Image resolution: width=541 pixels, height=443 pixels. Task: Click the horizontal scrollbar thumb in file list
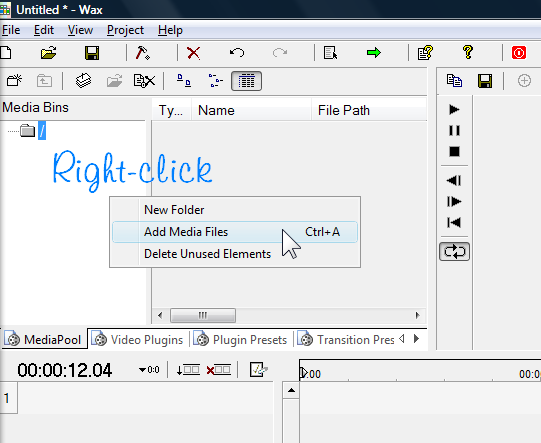(203, 315)
